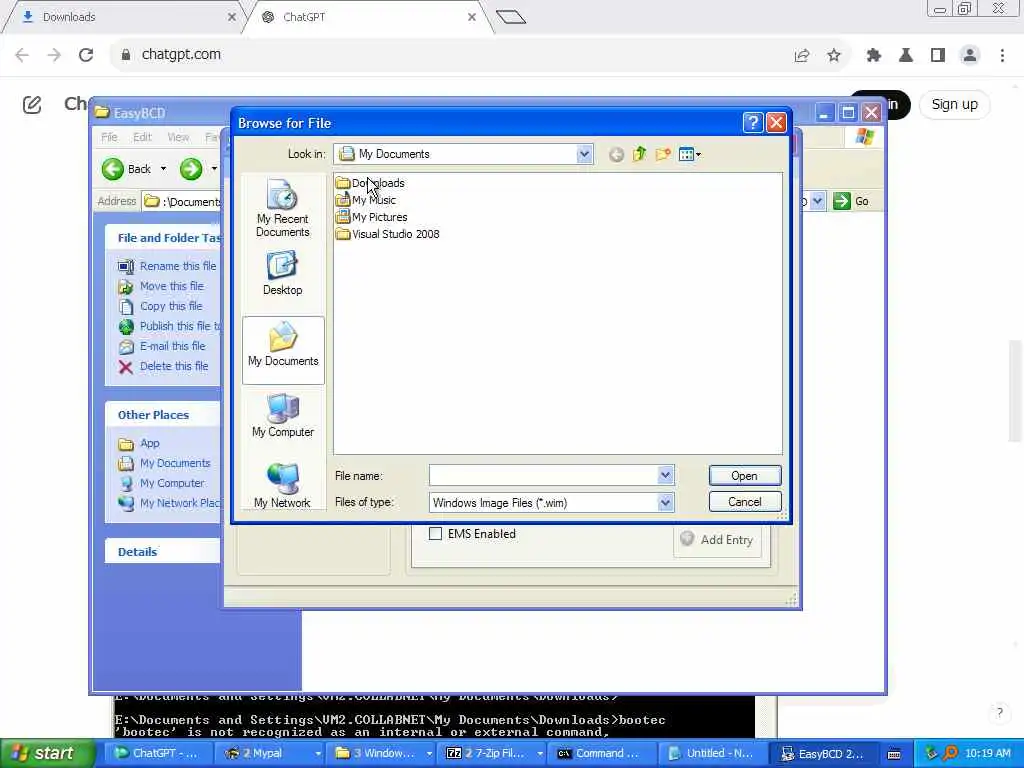Toggle the EMS Enabled checkbox

click(x=435, y=534)
